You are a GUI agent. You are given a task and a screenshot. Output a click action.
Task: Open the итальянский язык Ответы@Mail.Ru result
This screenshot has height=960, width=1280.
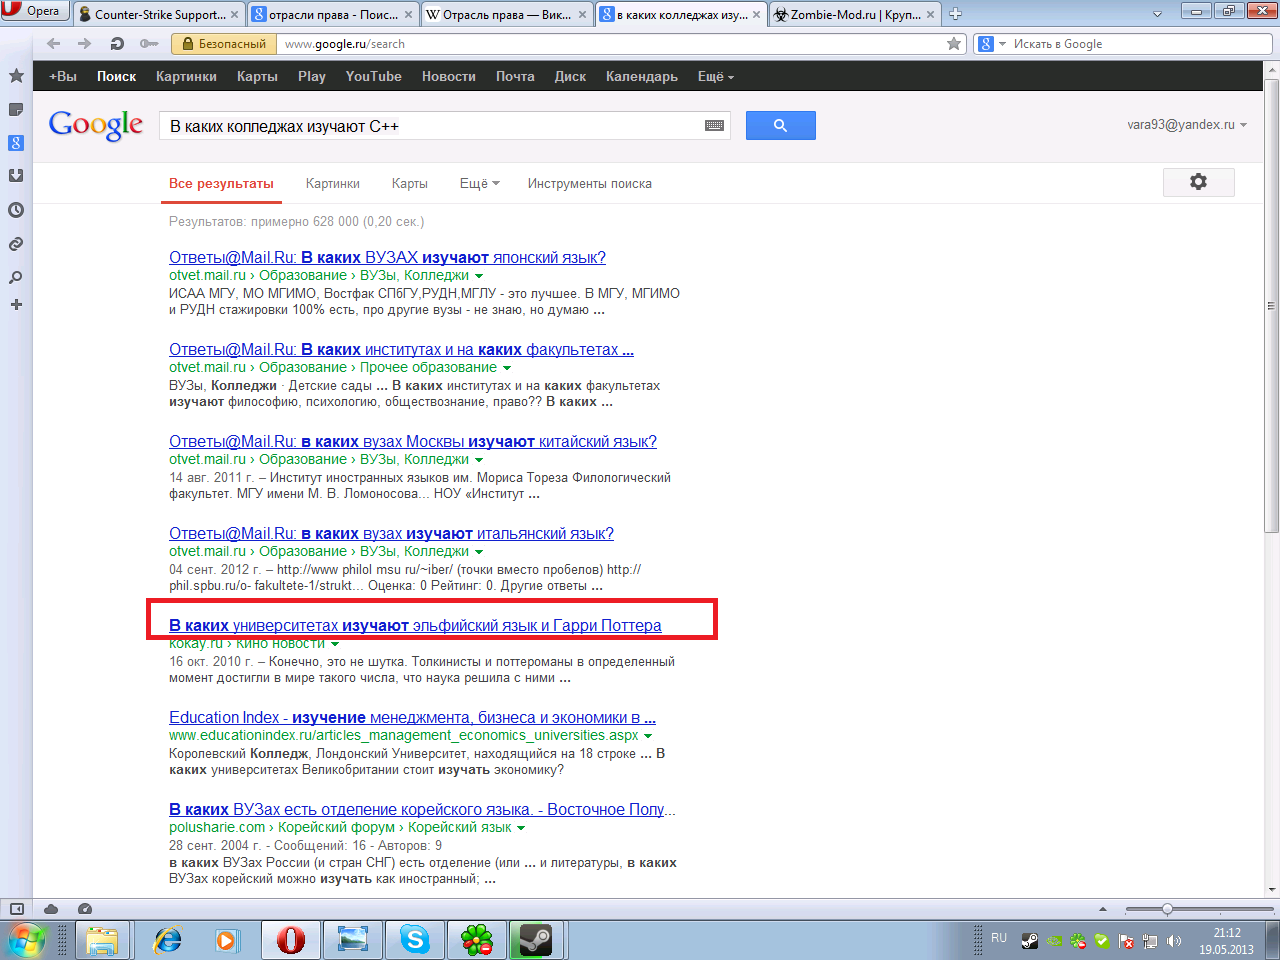coord(391,533)
